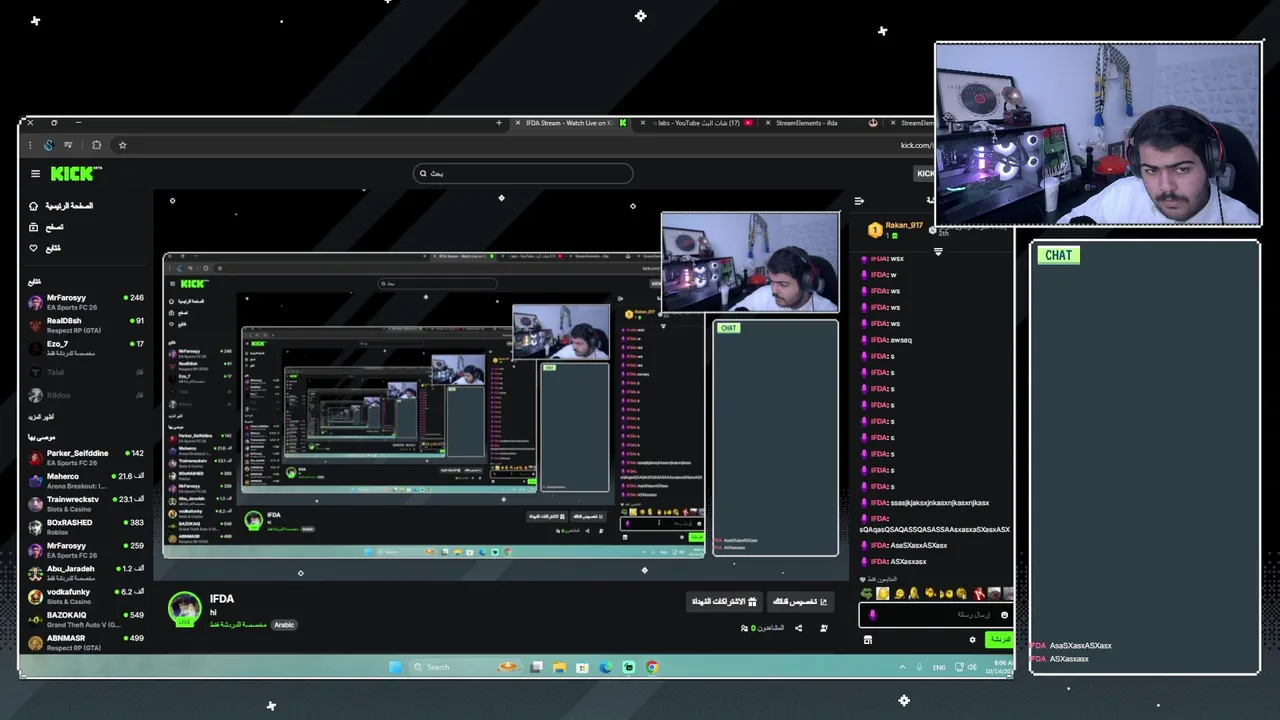Open Task View on the taskbar
This screenshot has height=720, width=1280.
(x=537, y=667)
